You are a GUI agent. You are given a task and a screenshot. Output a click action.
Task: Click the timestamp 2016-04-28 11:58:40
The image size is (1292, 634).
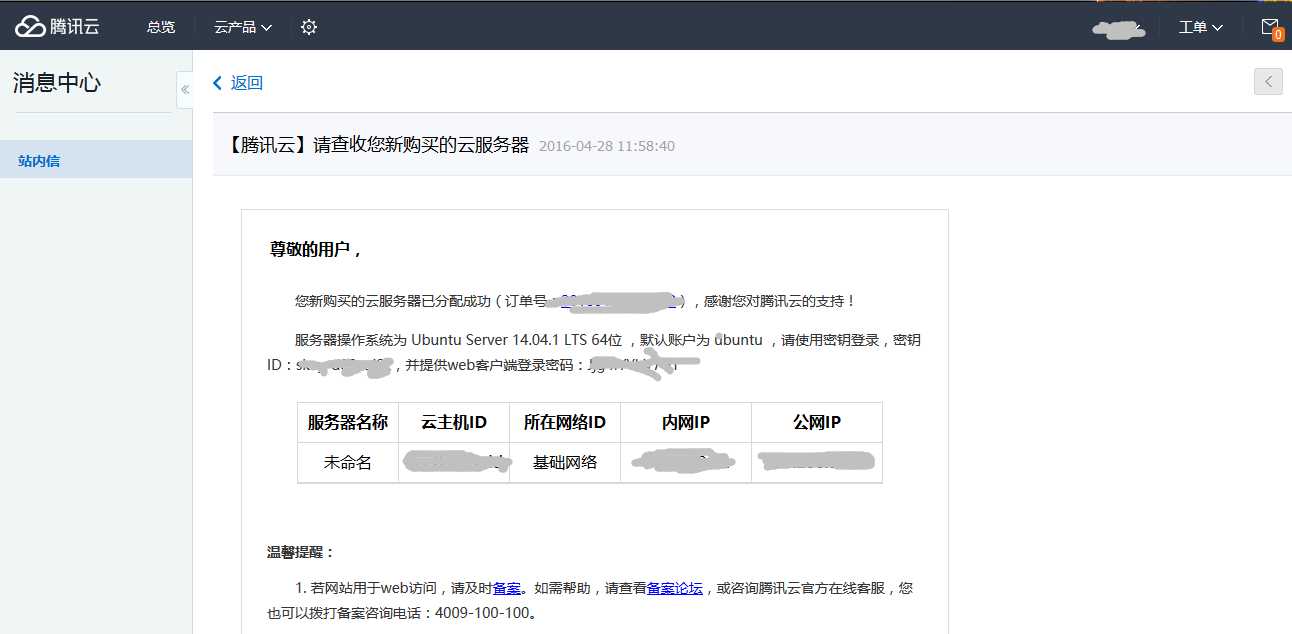coord(607,146)
